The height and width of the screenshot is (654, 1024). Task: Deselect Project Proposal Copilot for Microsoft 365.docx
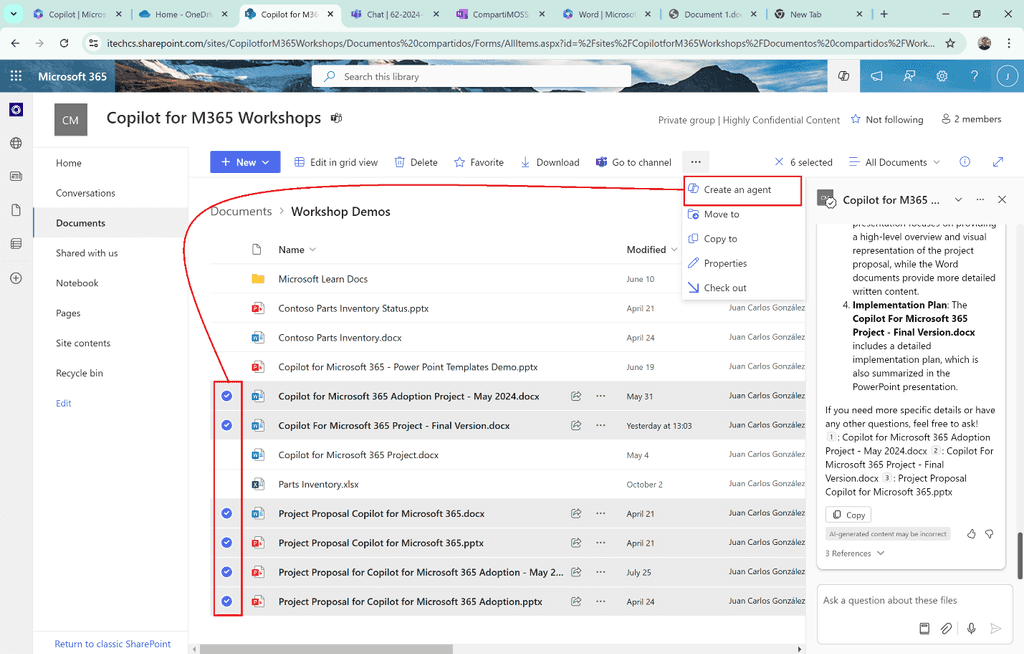(227, 514)
